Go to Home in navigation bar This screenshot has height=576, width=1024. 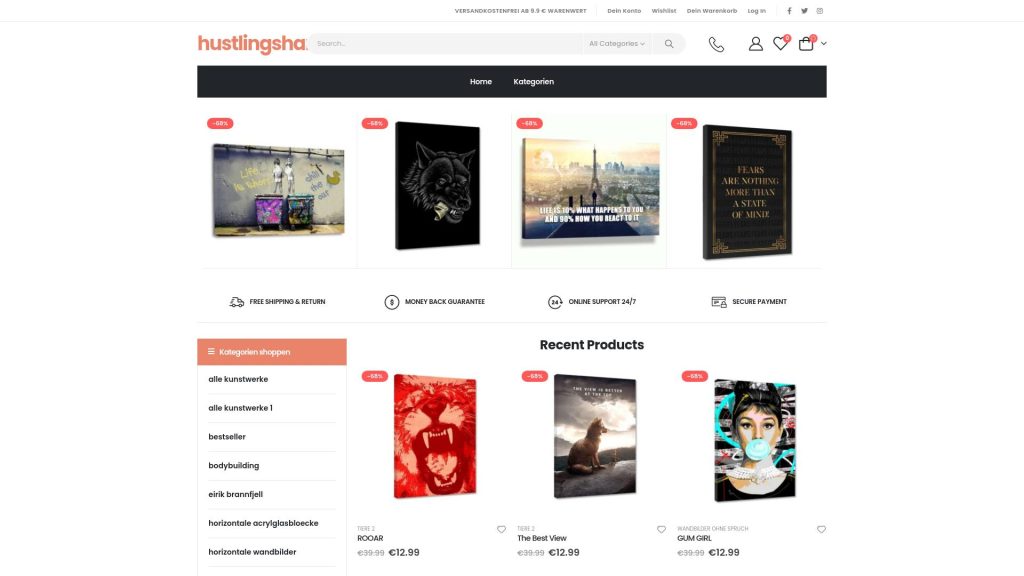pyautogui.click(x=481, y=82)
